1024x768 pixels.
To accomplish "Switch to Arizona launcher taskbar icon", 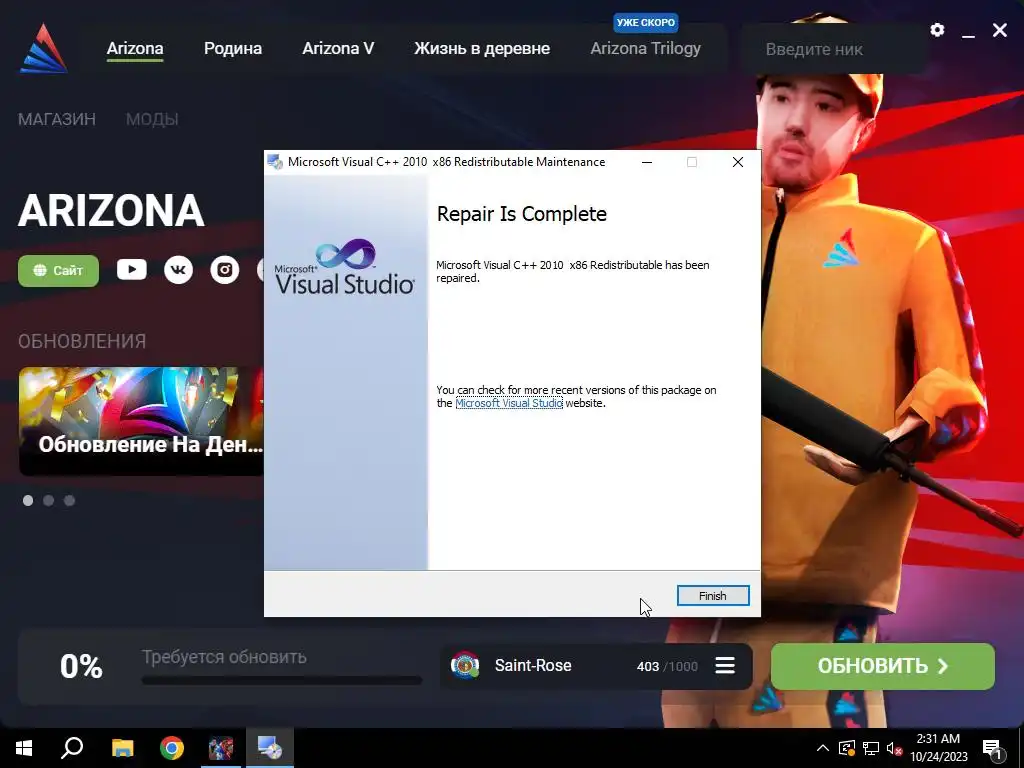I will point(221,748).
